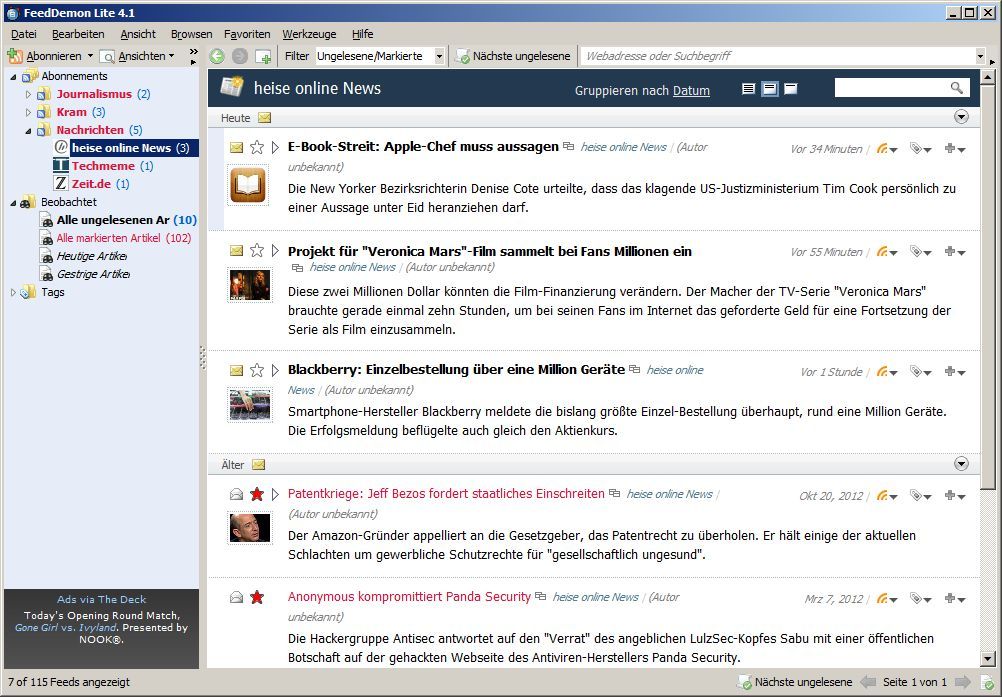The height and width of the screenshot is (697, 1002).
Task: Click the status bar page icon at far right
Action: pos(986,682)
